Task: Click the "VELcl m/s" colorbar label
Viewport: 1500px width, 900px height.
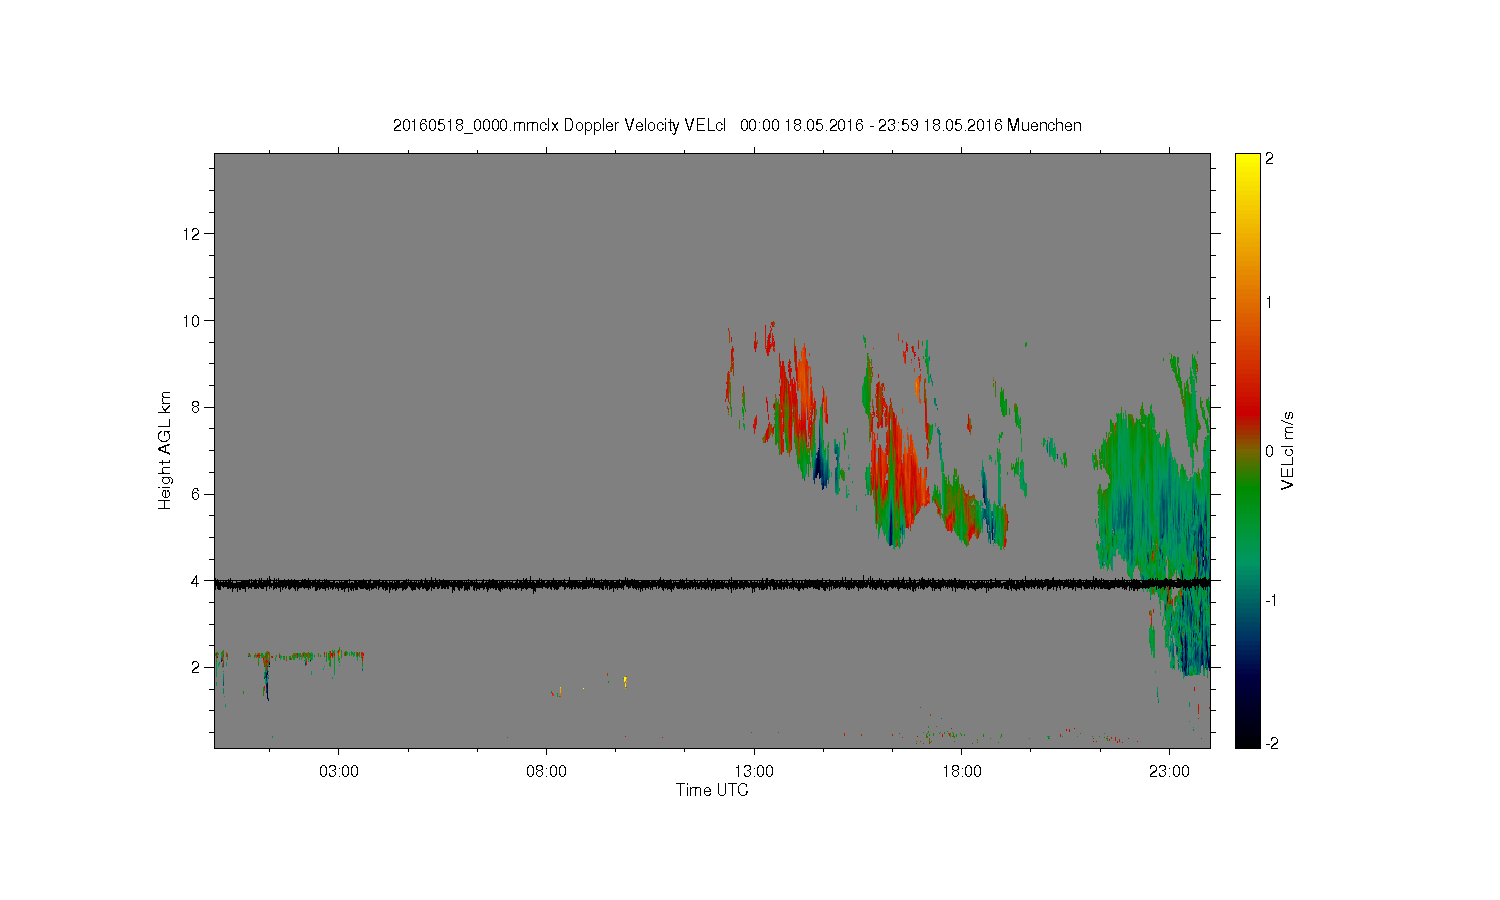Action: tap(1288, 450)
